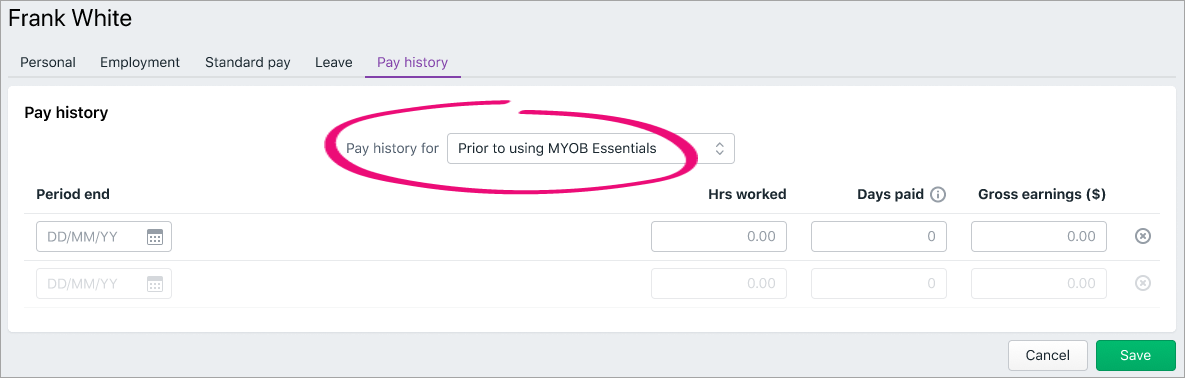
Task: Click the second row Gross earnings field
Action: (1039, 284)
